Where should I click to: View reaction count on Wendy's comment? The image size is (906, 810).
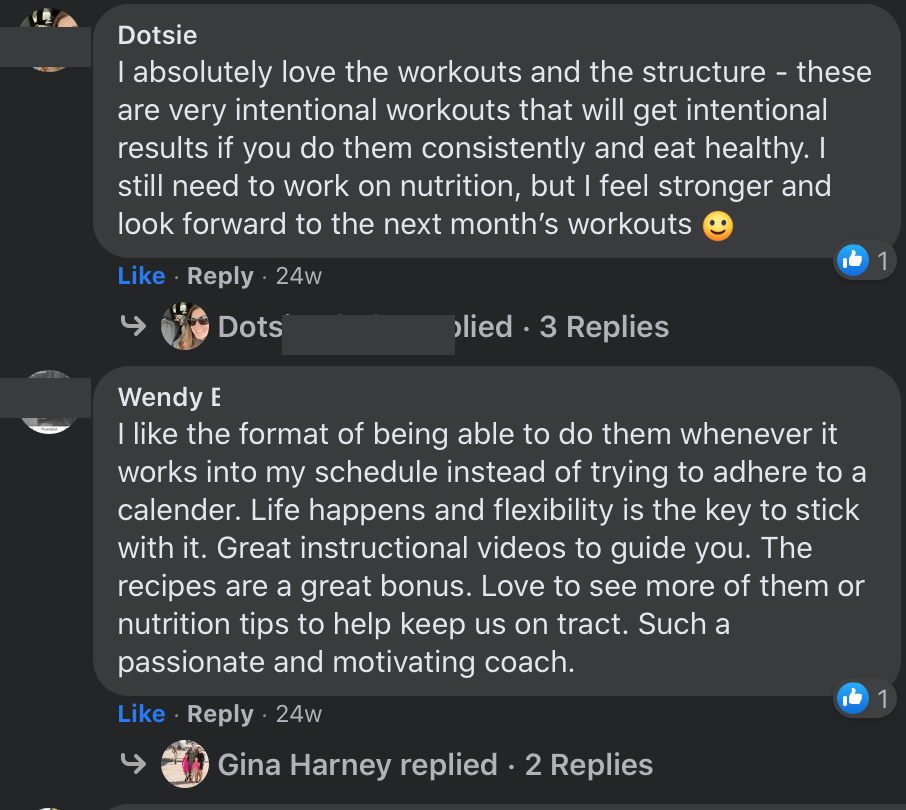[882, 699]
